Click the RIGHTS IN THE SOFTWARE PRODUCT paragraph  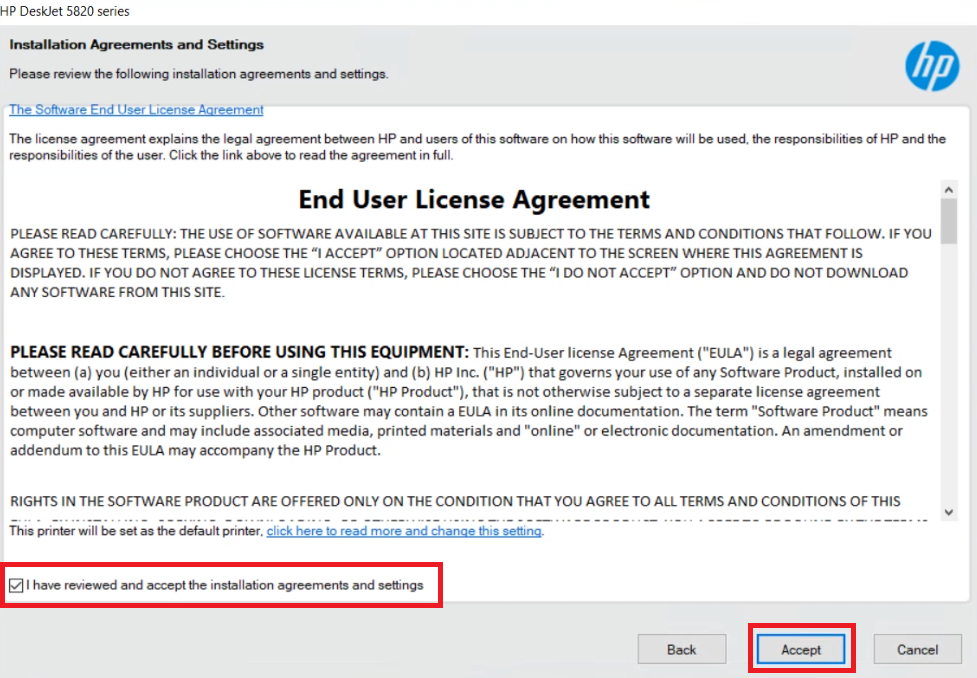coord(455,501)
